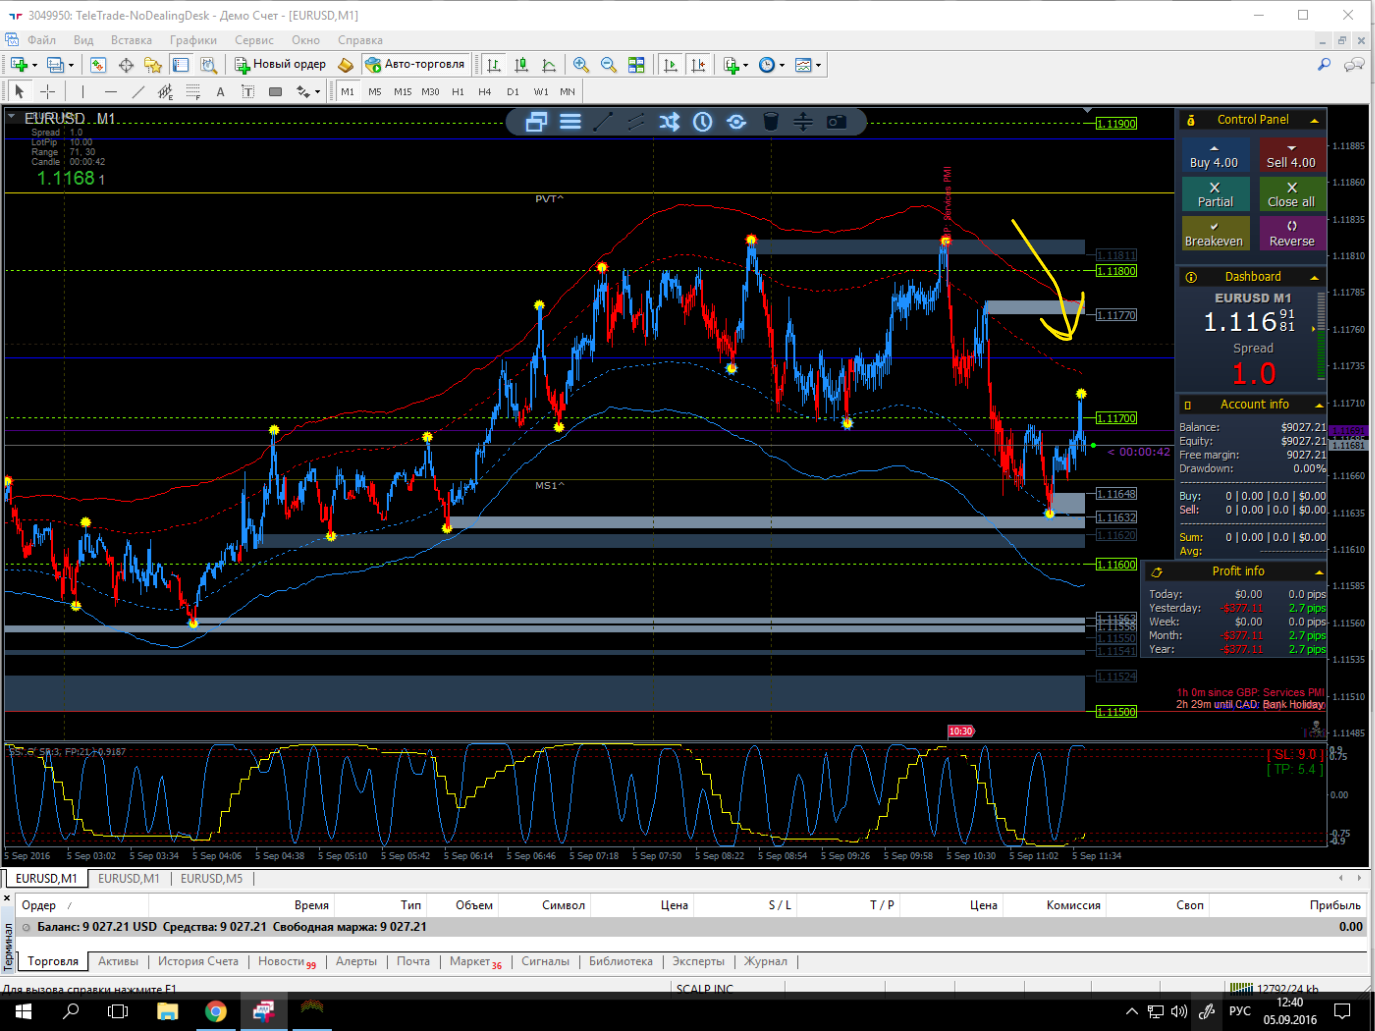Collapse the Account info section
Viewport: 1375px width, 1031px height.
(x=1319, y=405)
